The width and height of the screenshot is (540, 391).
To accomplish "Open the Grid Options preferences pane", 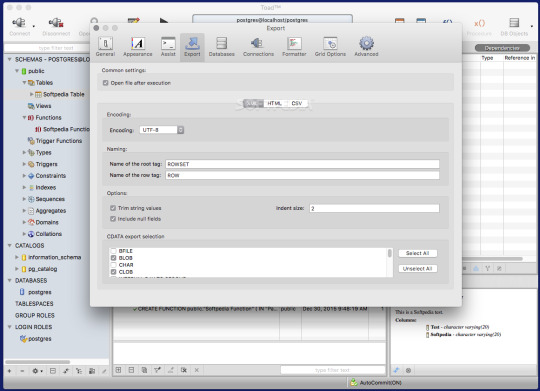I will [x=330, y=47].
